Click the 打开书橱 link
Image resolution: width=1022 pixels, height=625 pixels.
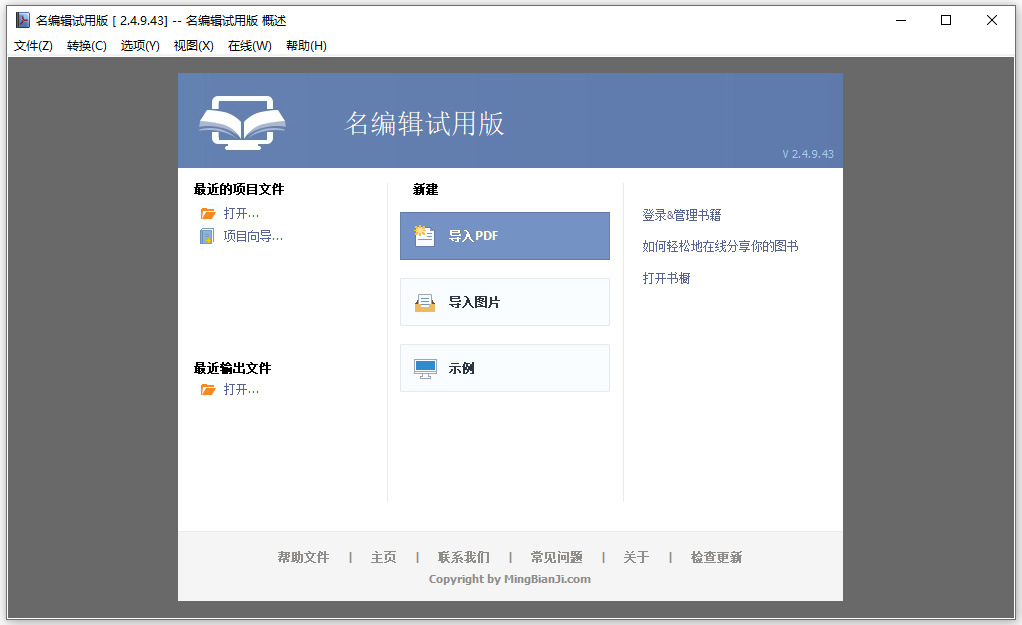coord(666,277)
